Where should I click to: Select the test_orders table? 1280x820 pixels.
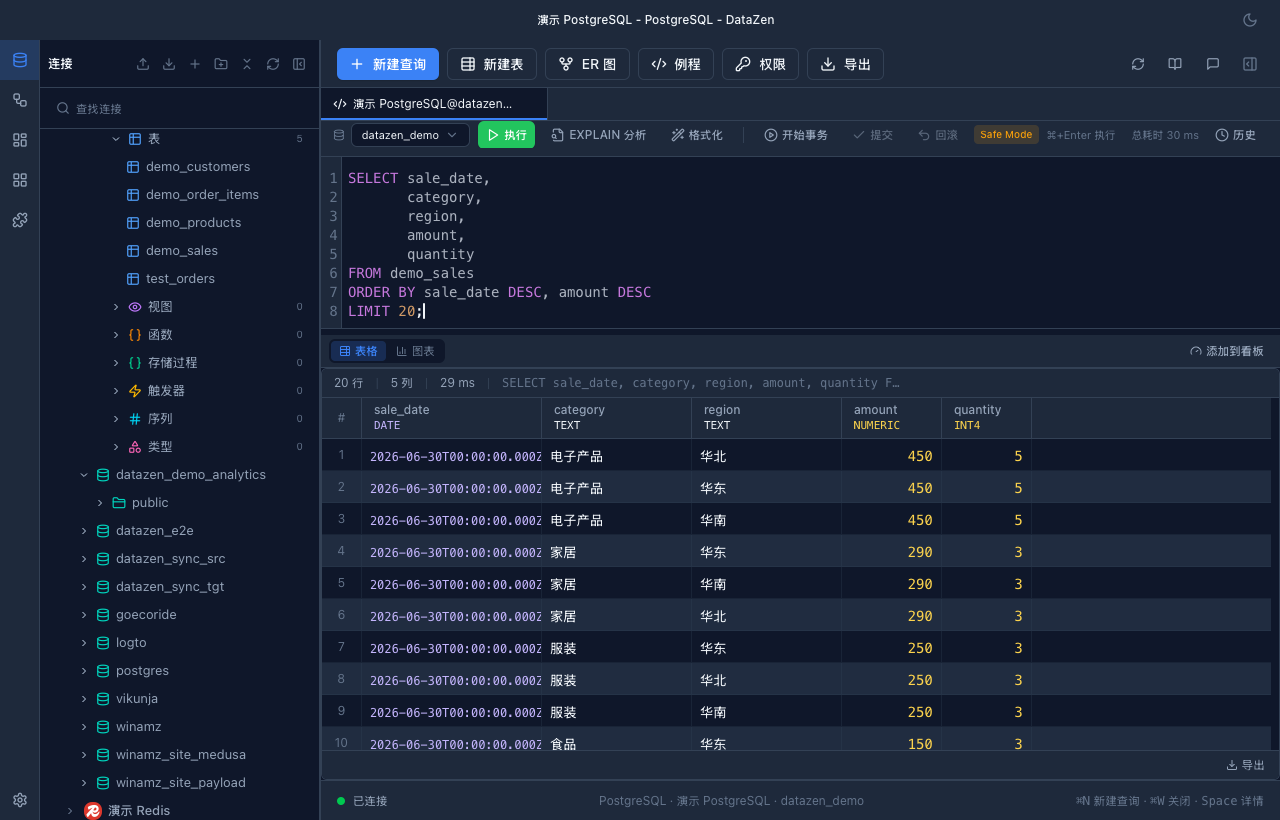coord(180,279)
